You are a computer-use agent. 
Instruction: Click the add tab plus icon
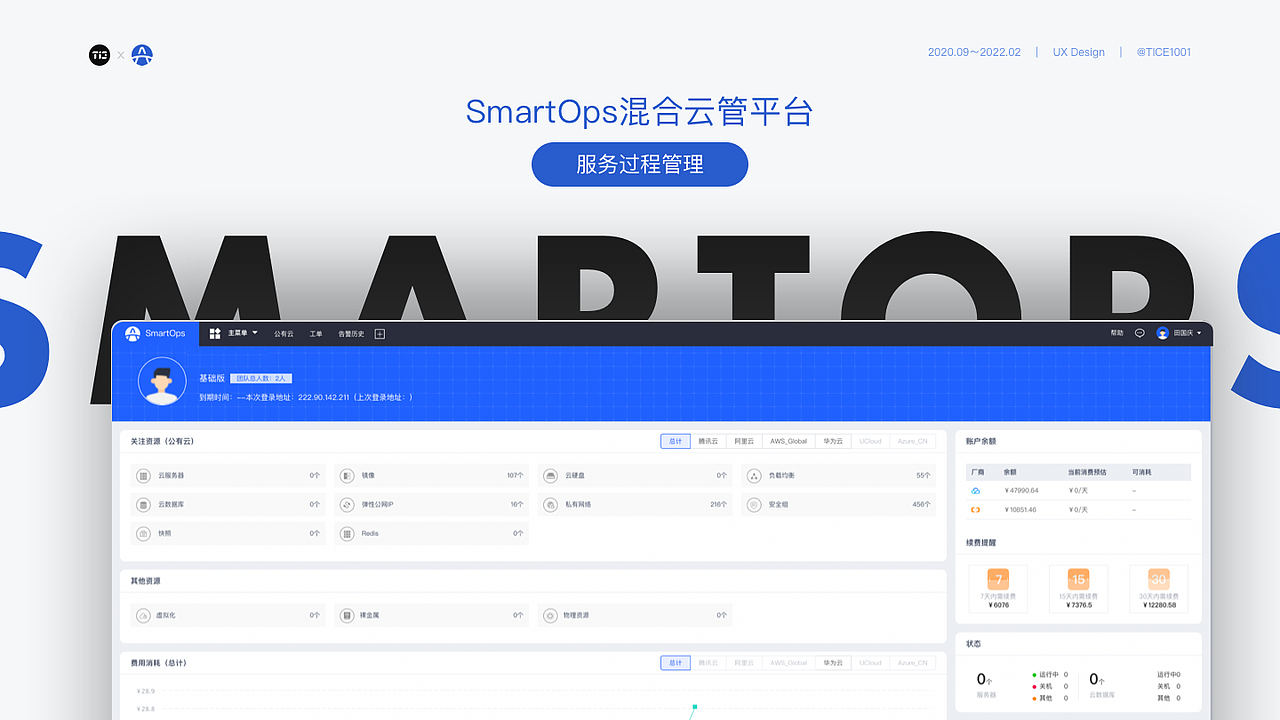point(380,333)
